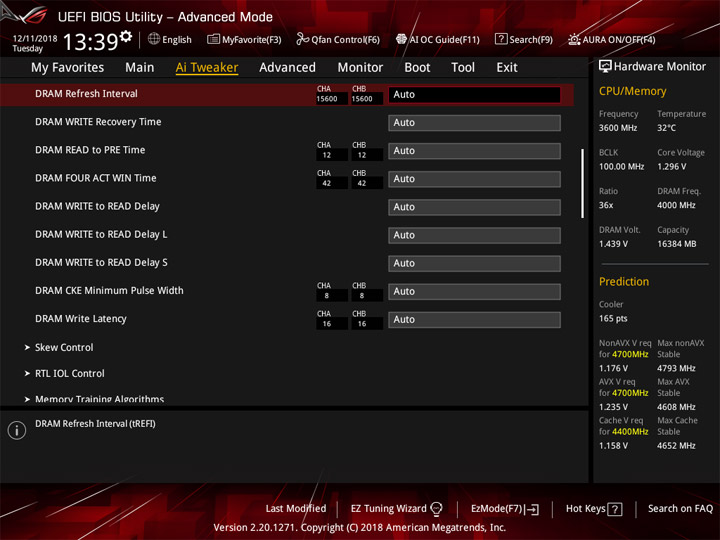Select DRAM FOUR ACT WIN Time label

[x=96, y=178]
